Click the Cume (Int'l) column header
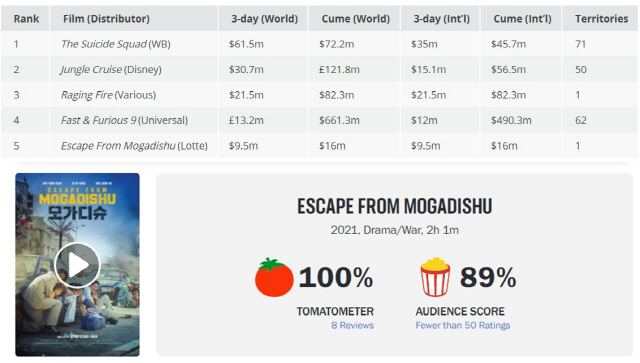 [x=522, y=19]
